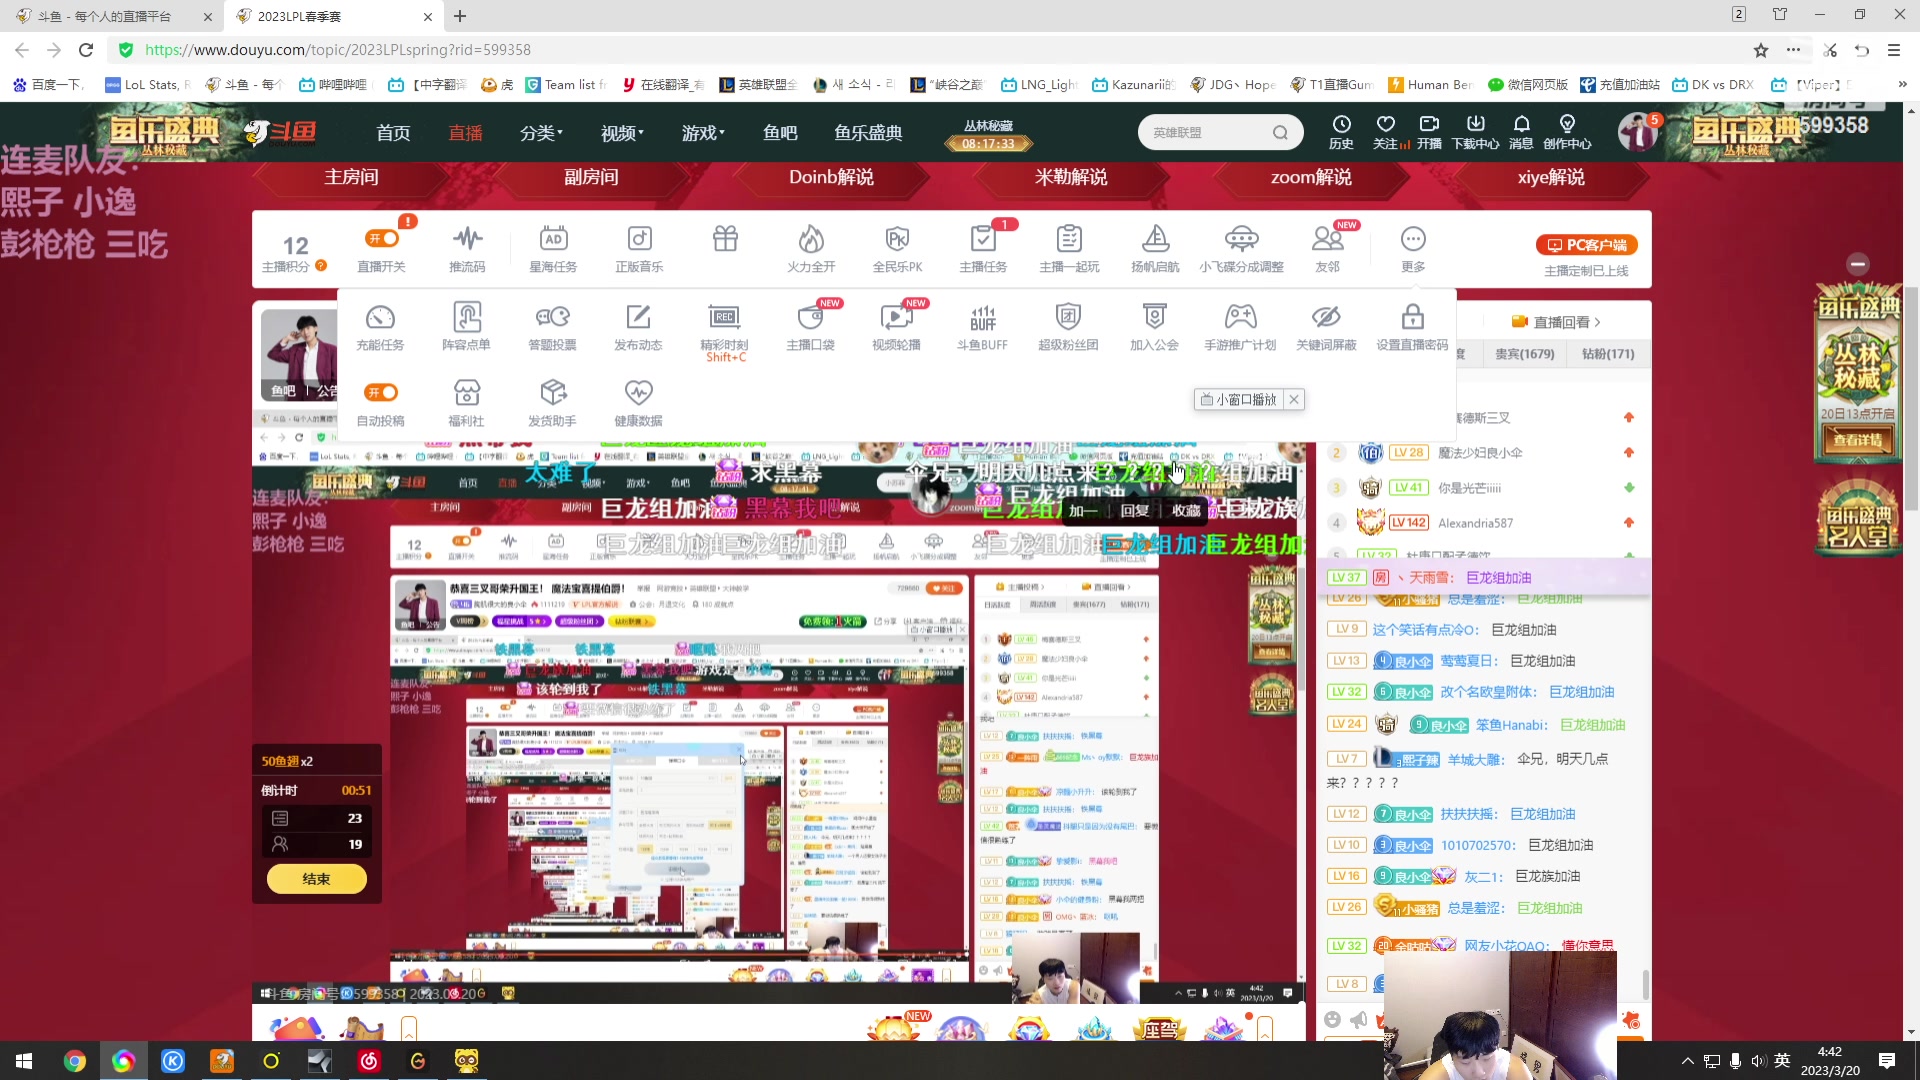Open the 钻粉(171) tab

(1608, 354)
